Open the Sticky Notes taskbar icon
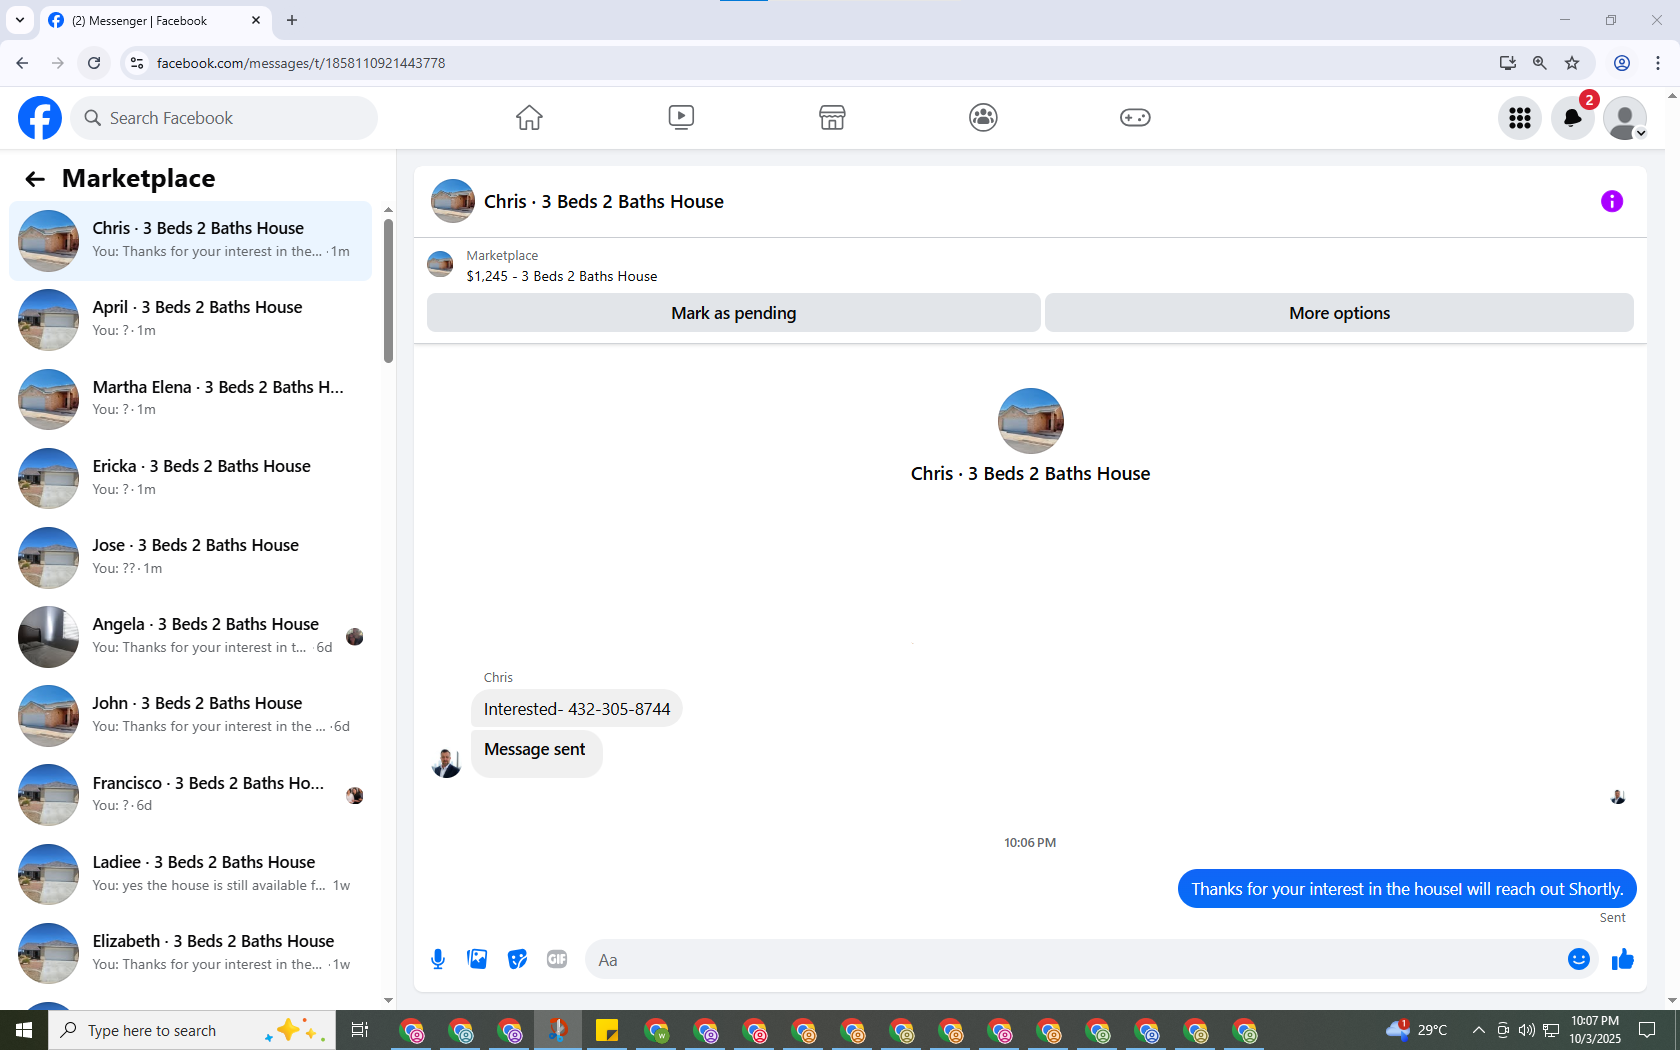Image resolution: width=1680 pixels, height=1050 pixels. pos(607,1030)
